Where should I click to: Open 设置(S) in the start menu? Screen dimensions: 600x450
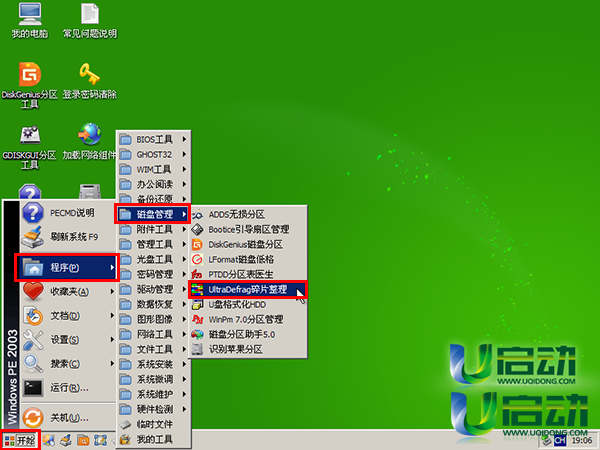(x=67, y=340)
